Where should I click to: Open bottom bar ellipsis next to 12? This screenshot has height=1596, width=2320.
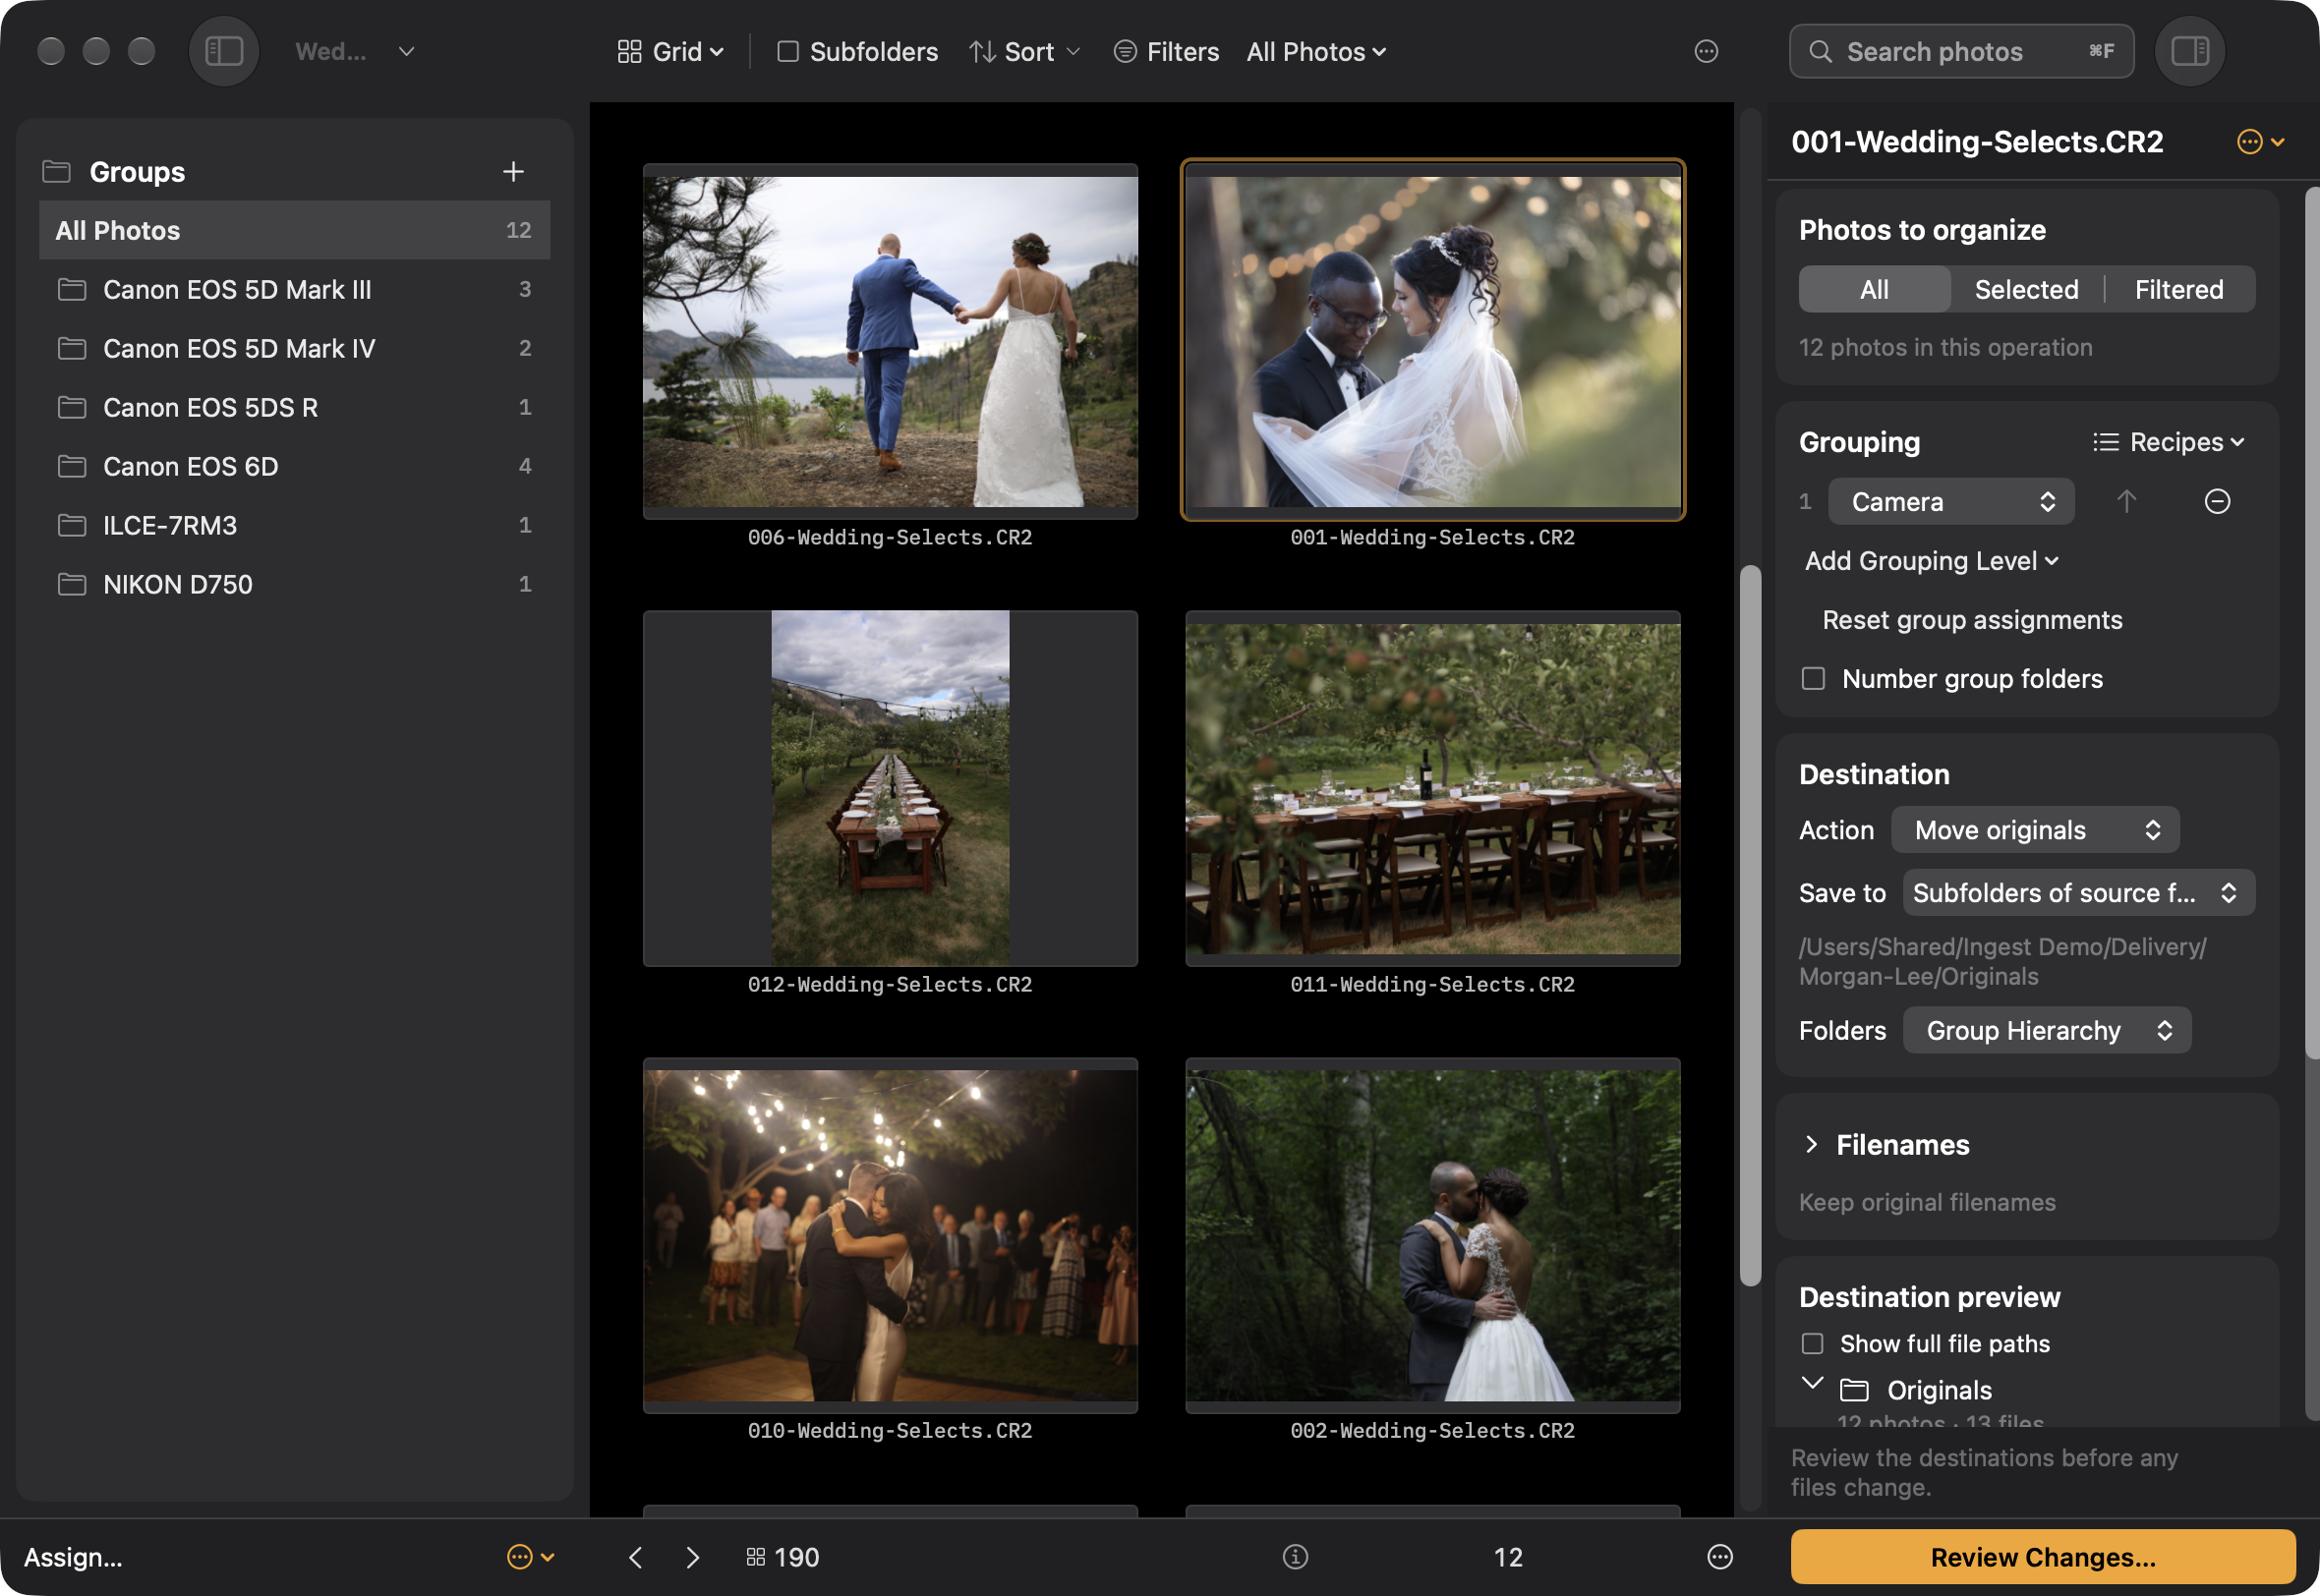(x=1720, y=1557)
